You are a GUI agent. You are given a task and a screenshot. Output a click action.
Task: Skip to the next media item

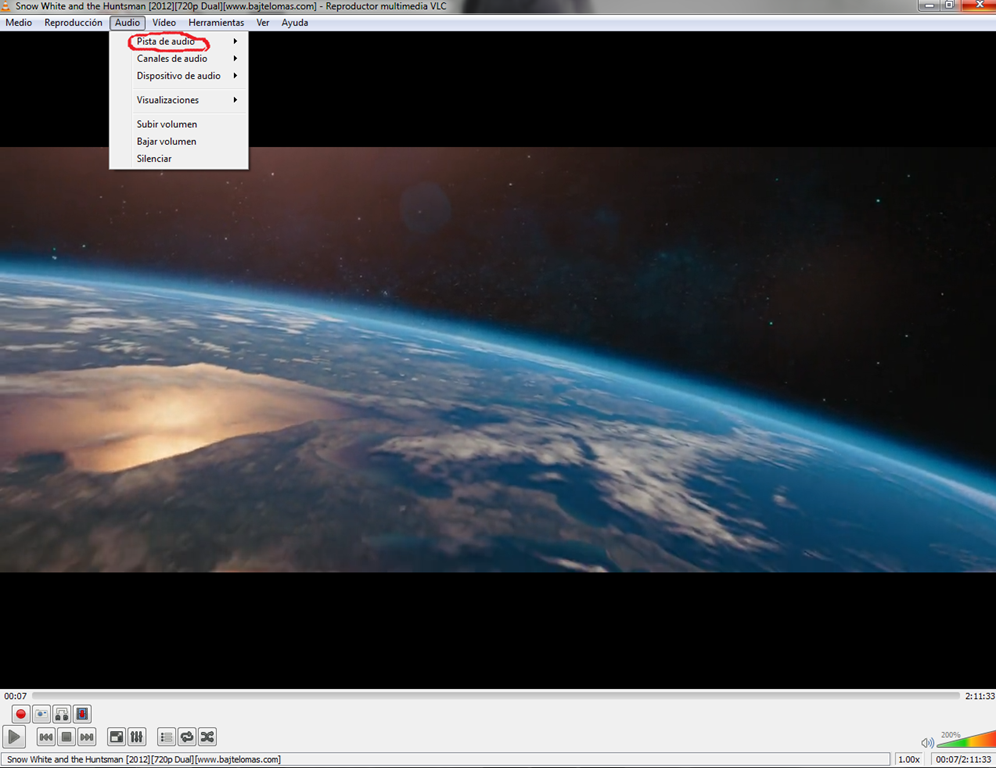pyautogui.click(x=87, y=737)
